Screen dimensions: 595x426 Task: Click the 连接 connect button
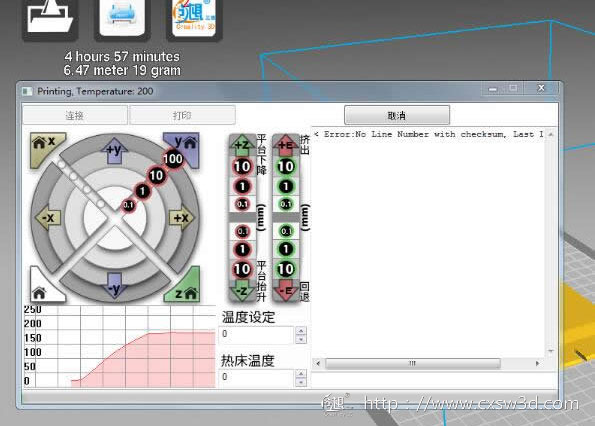(x=75, y=115)
